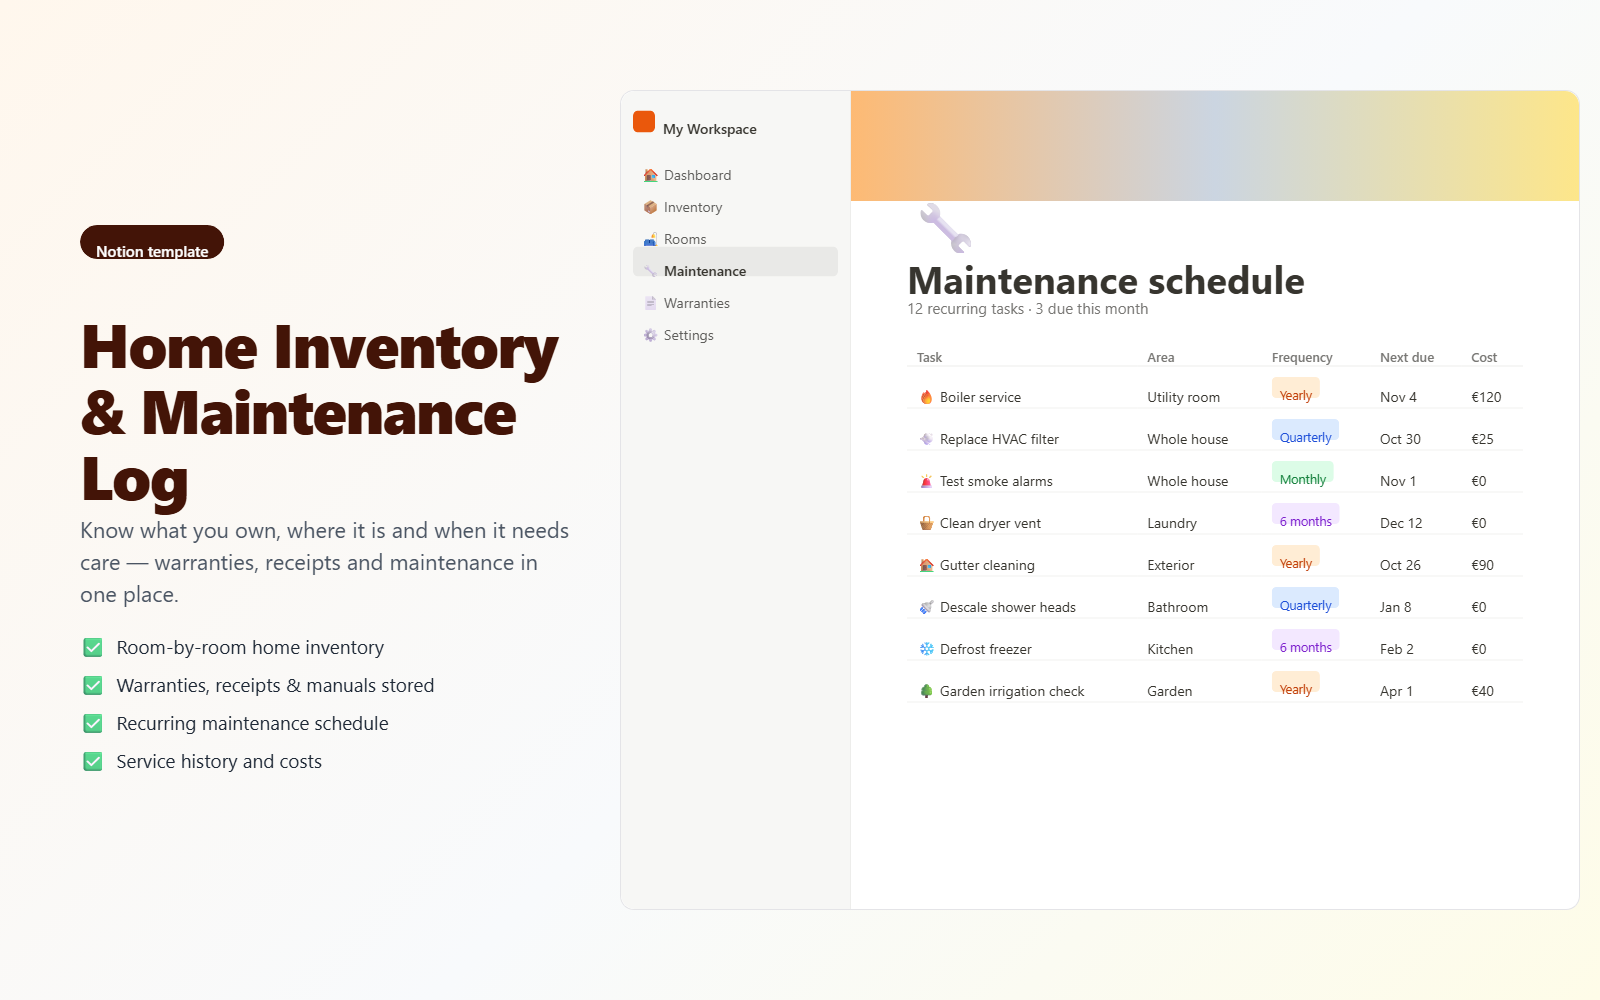1600x1000 pixels.
Task: Sort by the Cost column header
Action: click(x=1484, y=357)
